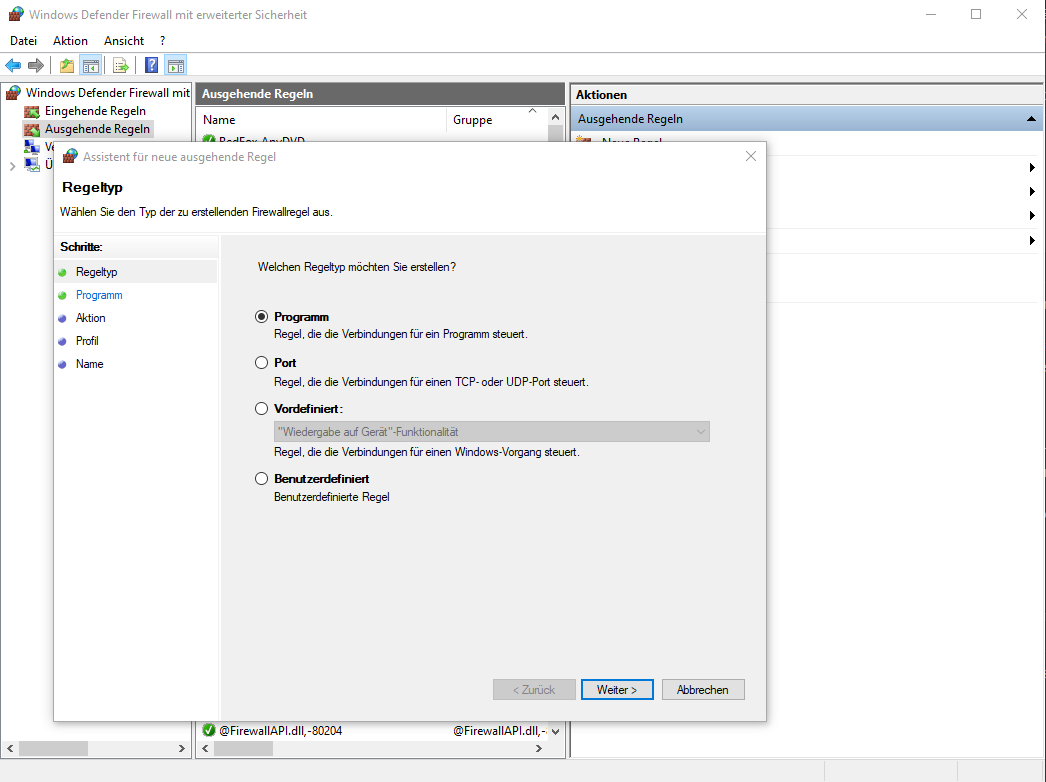Click the sort chevron above Gruppe column

click(532, 111)
